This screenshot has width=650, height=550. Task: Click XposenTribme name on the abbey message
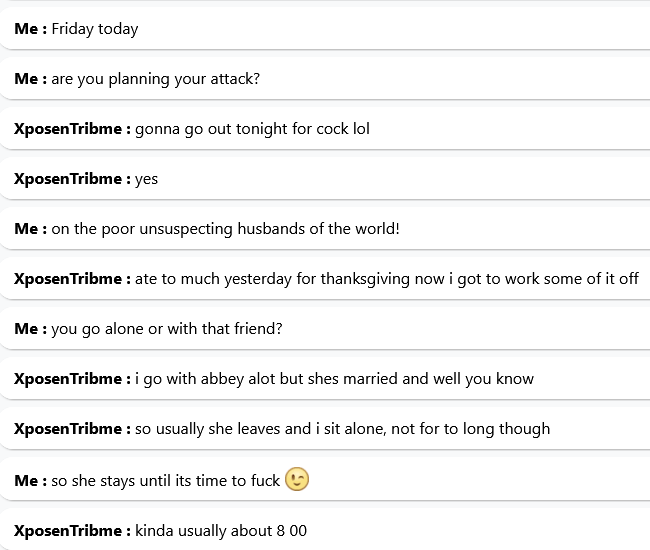tap(72, 379)
